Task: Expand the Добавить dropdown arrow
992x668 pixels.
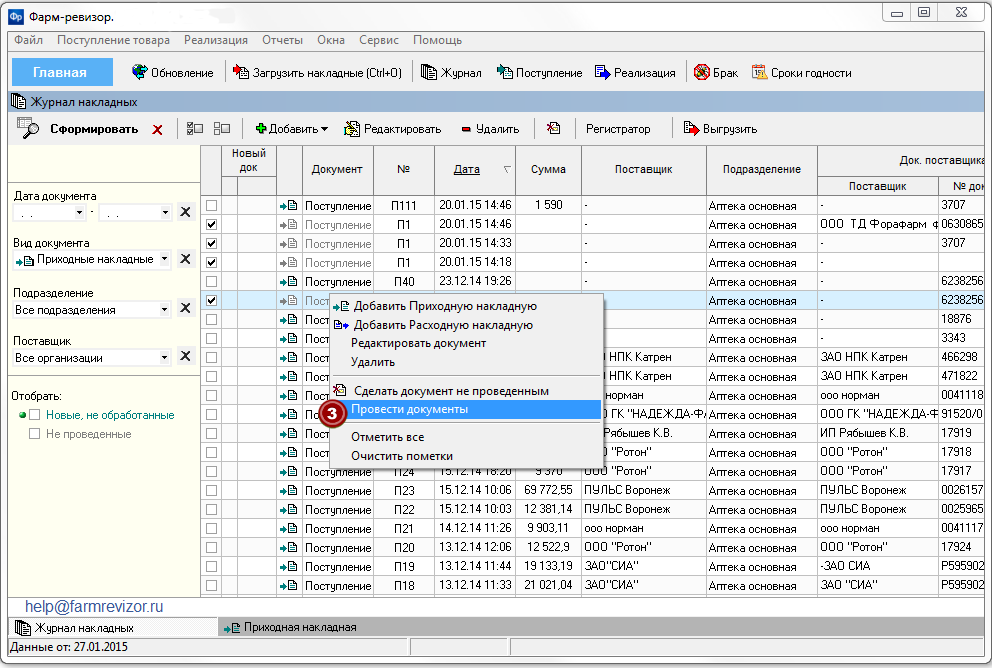Action: (x=325, y=129)
